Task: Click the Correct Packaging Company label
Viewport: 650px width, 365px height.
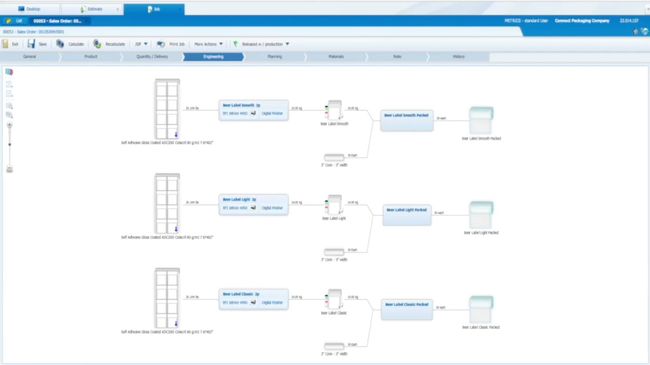Action: pyautogui.click(x=582, y=21)
